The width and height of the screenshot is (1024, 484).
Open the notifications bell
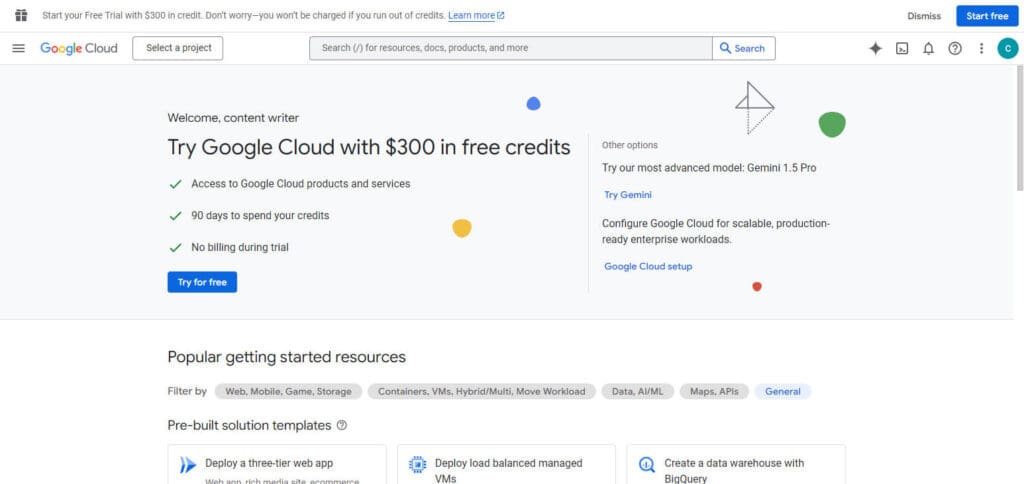[928, 48]
